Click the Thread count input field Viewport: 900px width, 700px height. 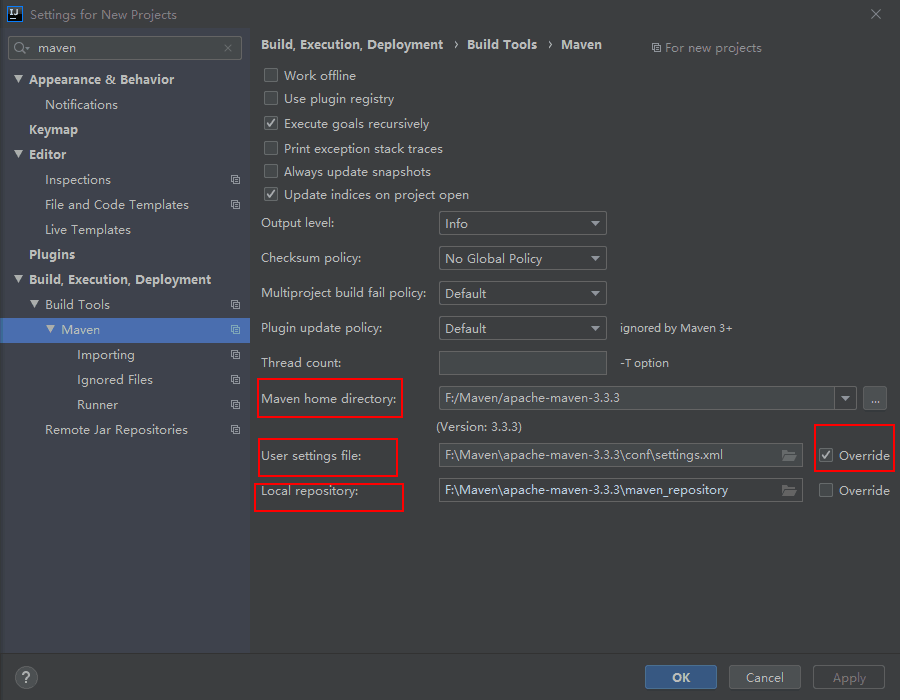coord(522,363)
